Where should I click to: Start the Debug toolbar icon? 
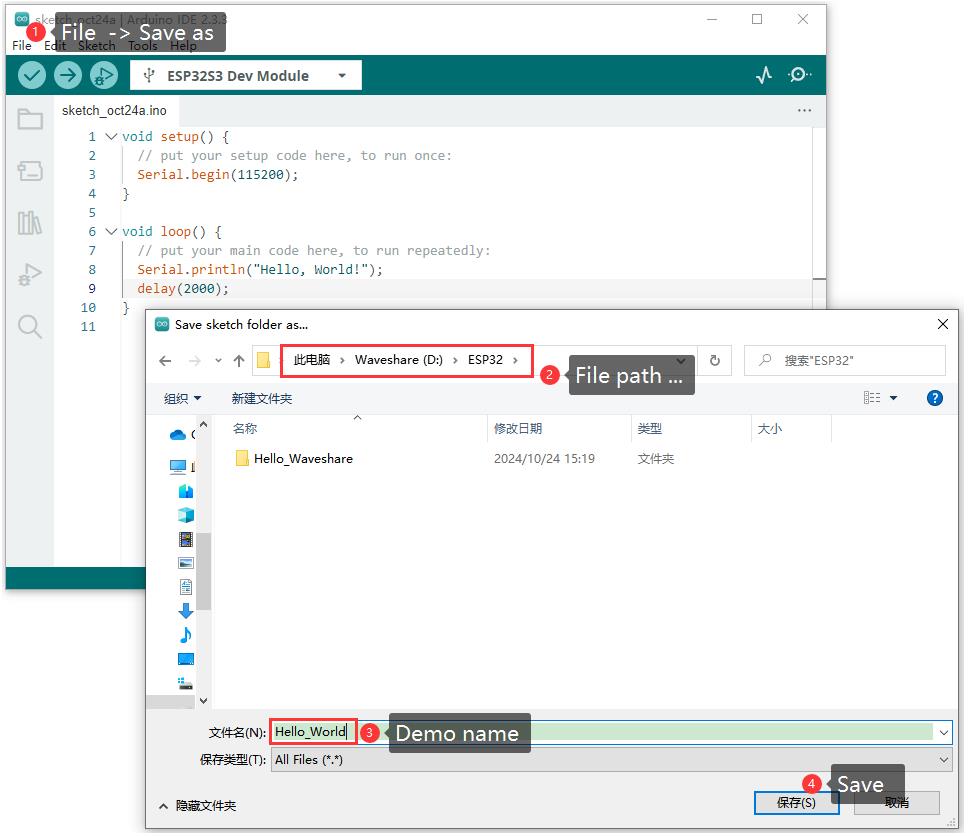tap(103, 75)
